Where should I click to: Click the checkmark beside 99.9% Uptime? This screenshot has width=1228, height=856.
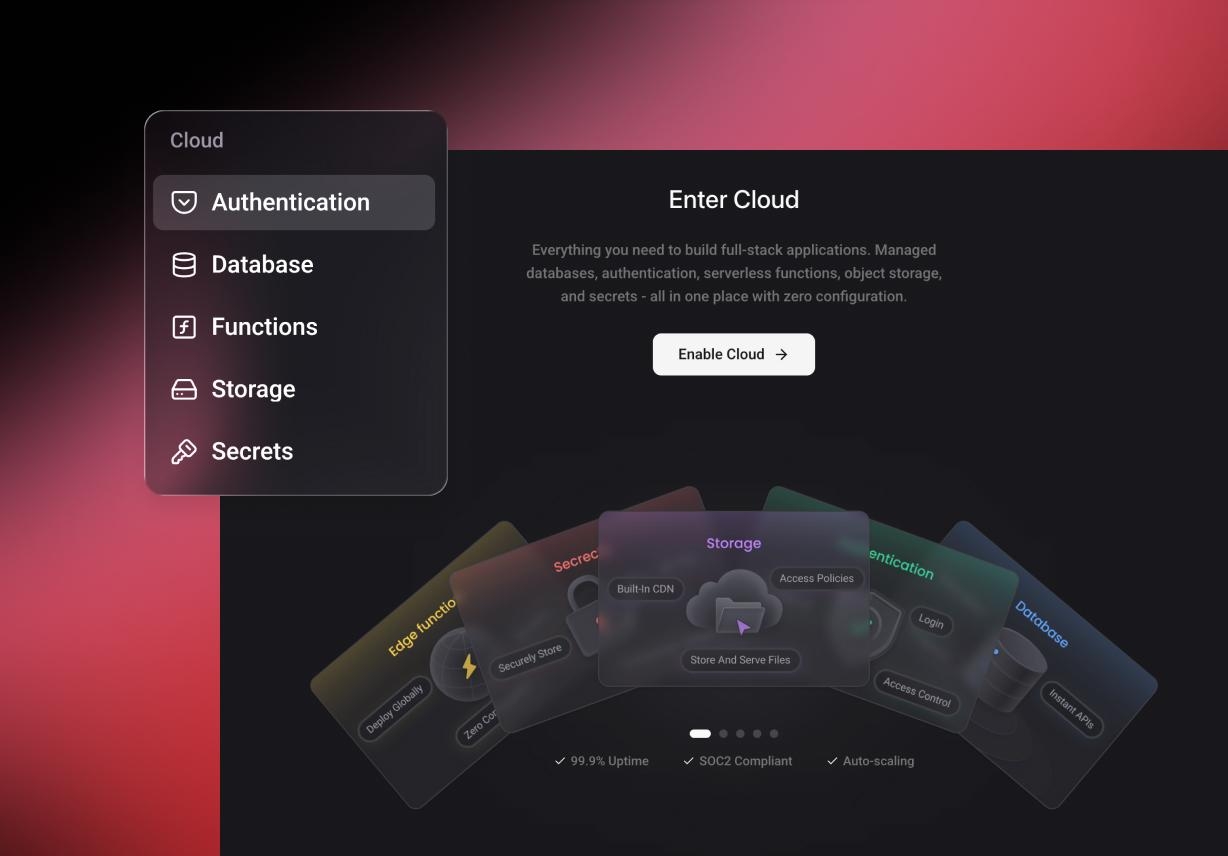click(x=560, y=761)
